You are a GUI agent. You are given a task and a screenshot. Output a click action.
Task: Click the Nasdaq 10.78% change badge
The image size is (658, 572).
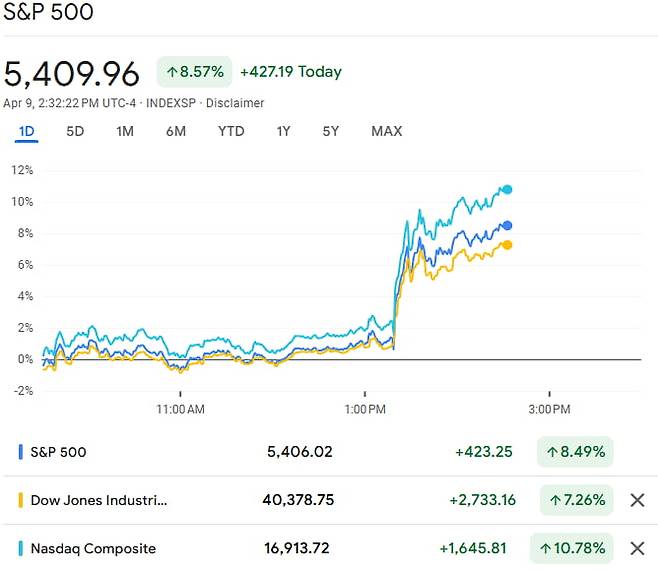point(574,548)
